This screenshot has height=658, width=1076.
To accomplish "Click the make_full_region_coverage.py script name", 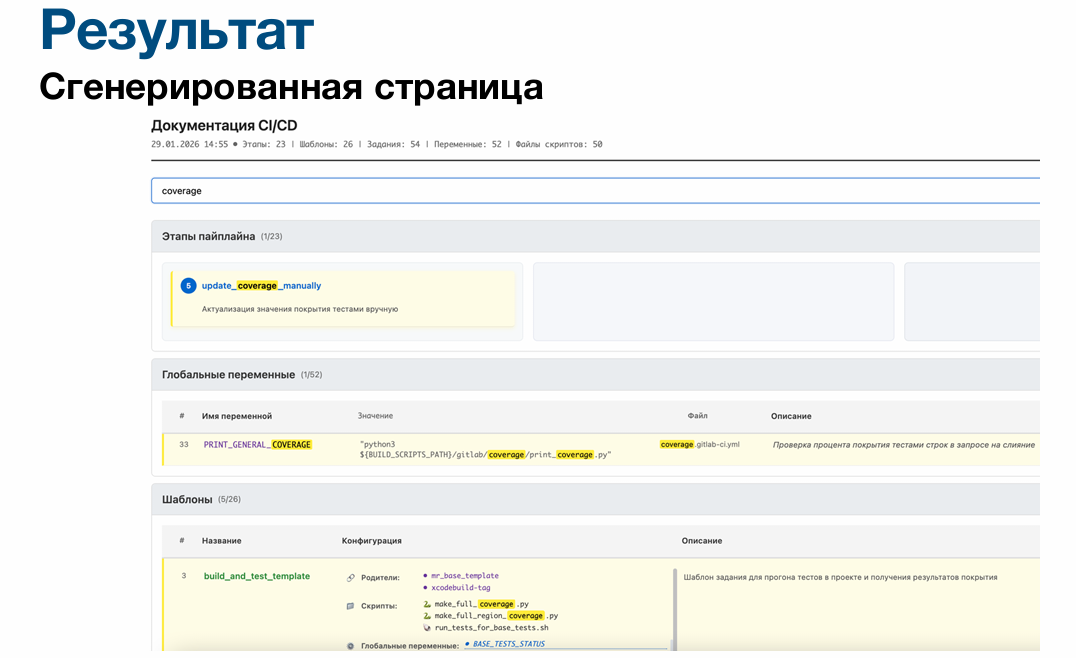I will click(x=496, y=616).
